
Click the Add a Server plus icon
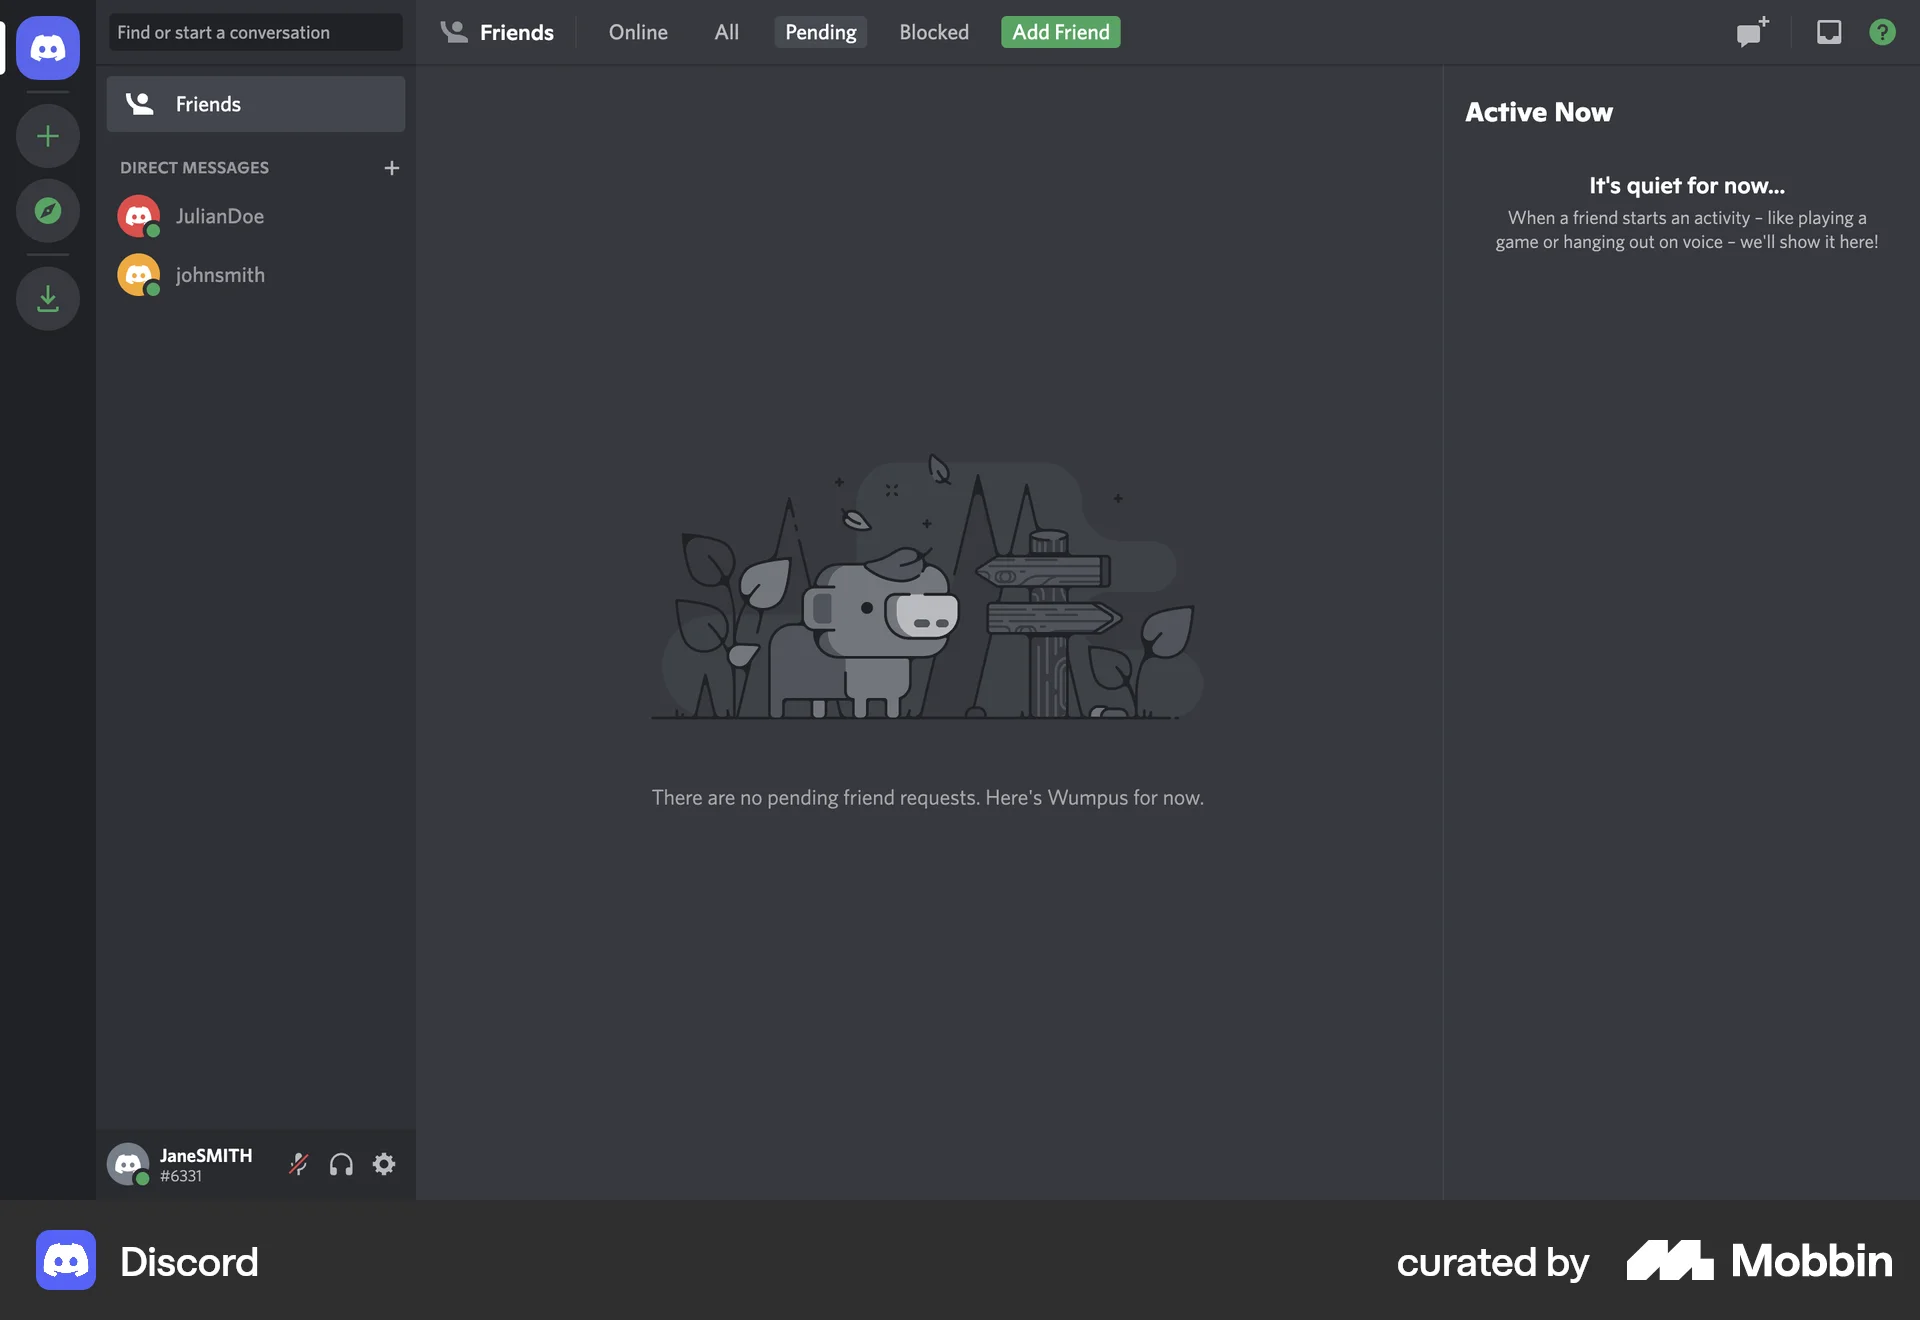[47, 136]
